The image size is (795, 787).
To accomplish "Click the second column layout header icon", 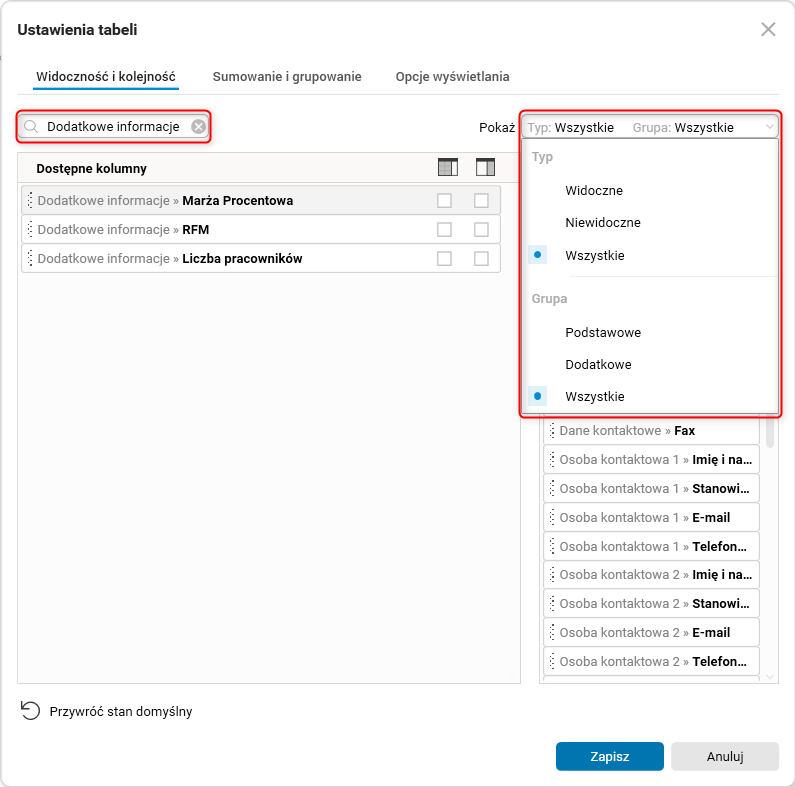I will (x=485, y=168).
